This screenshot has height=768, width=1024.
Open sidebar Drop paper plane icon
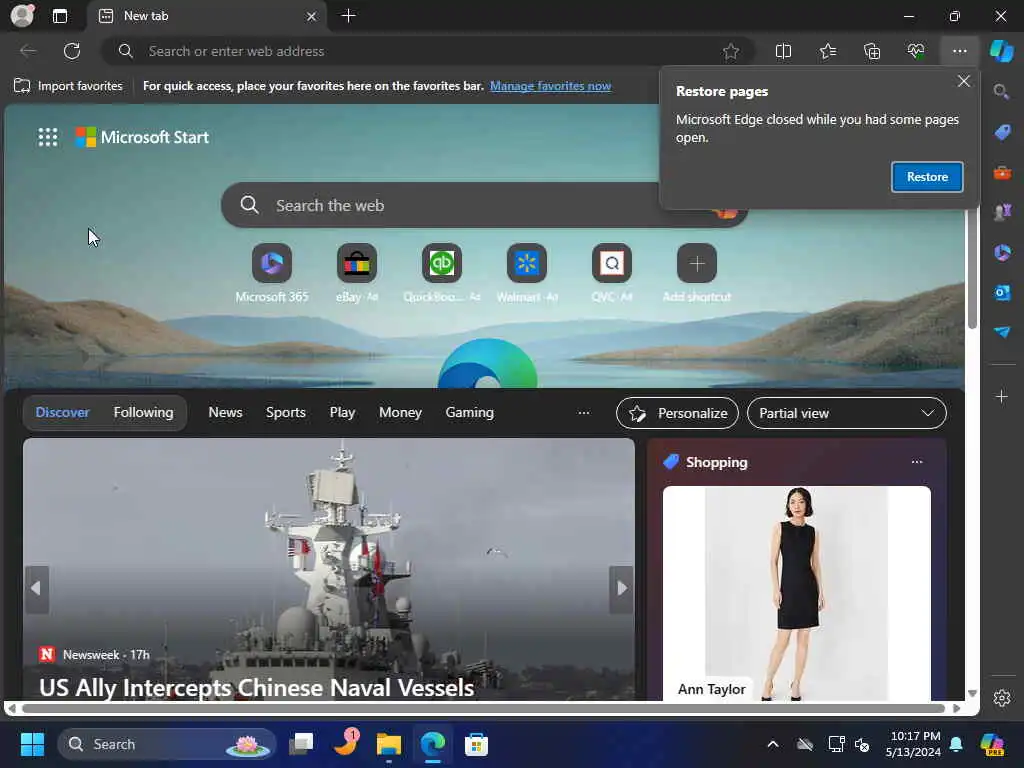(x=1001, y=332)
